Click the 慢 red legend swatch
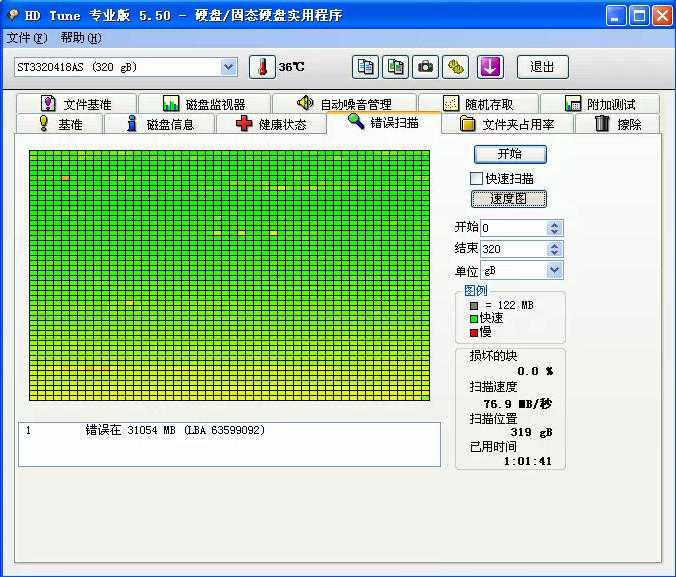The image size is (676, 577). 474,332
